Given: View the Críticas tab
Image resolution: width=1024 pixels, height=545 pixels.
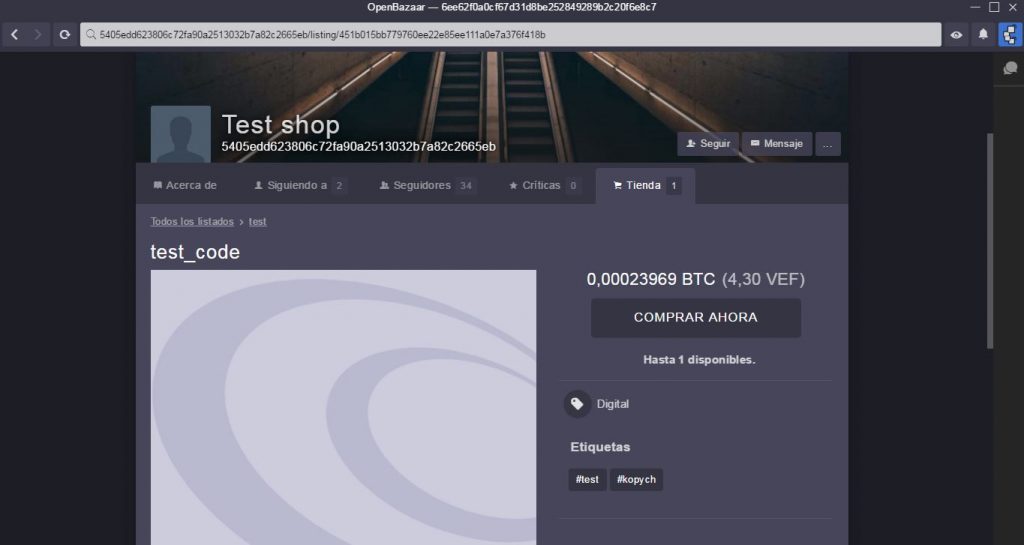Looking at the screenshot, I should point(544,185).
